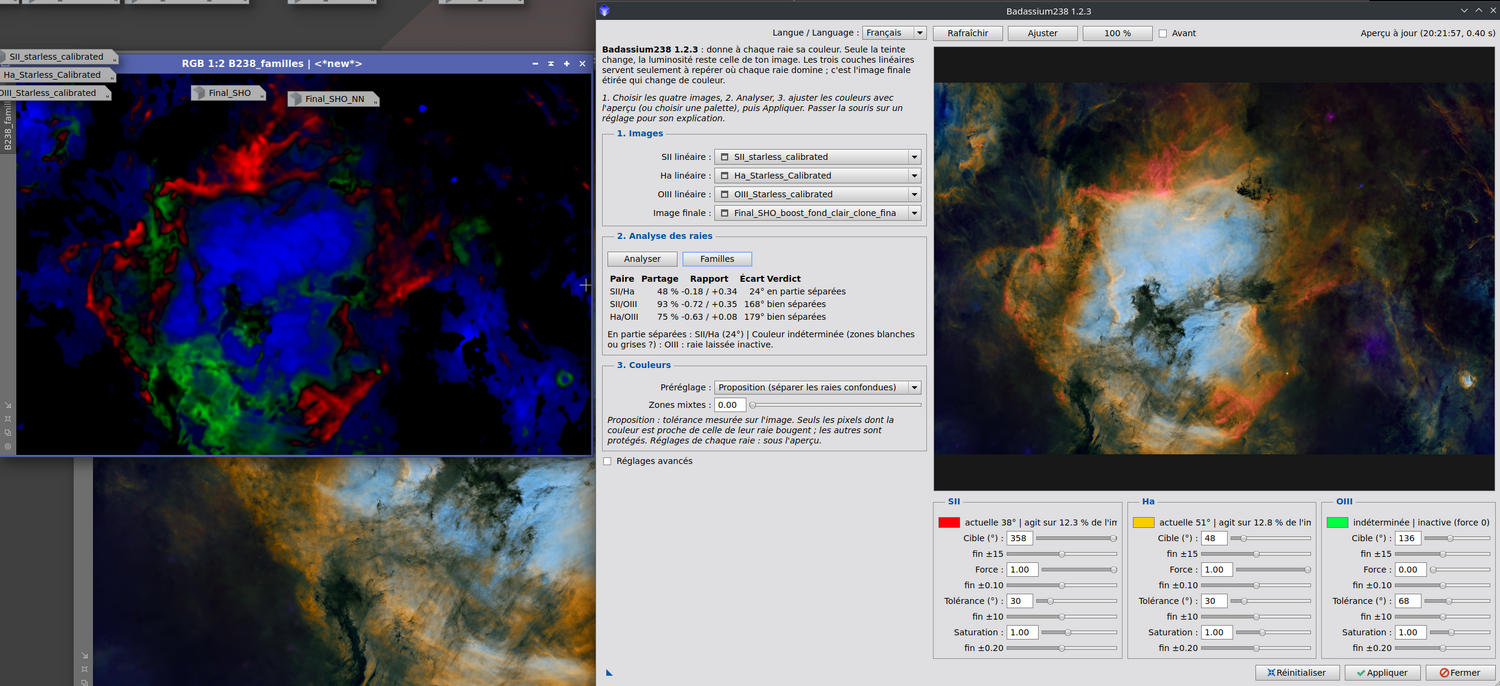Click the Badassium238 nebula preview image
The height and width of the screenshot is (686, 1500).
click(x=1214, y=268)
